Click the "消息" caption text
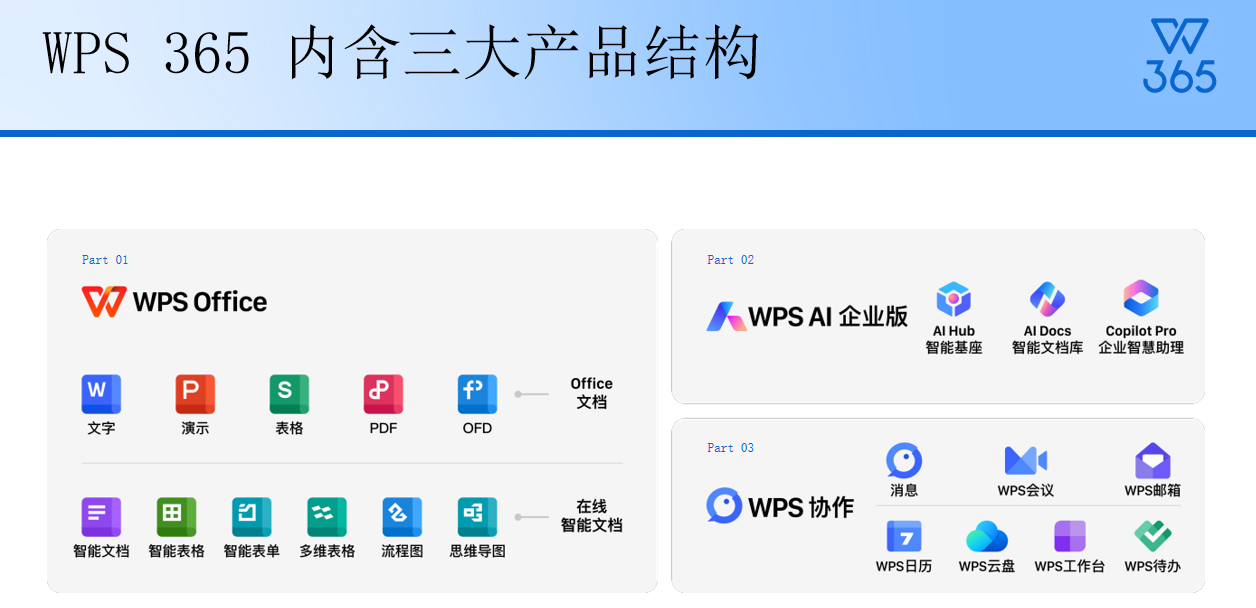 coord(904,491)
